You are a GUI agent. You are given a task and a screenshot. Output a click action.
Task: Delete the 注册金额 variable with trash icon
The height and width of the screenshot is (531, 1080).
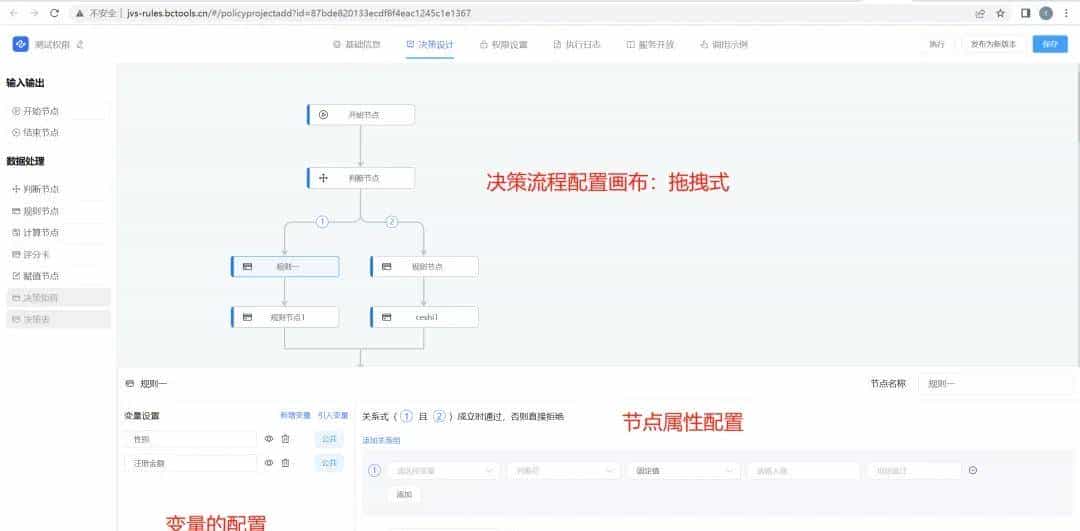(x=285, y=463)
